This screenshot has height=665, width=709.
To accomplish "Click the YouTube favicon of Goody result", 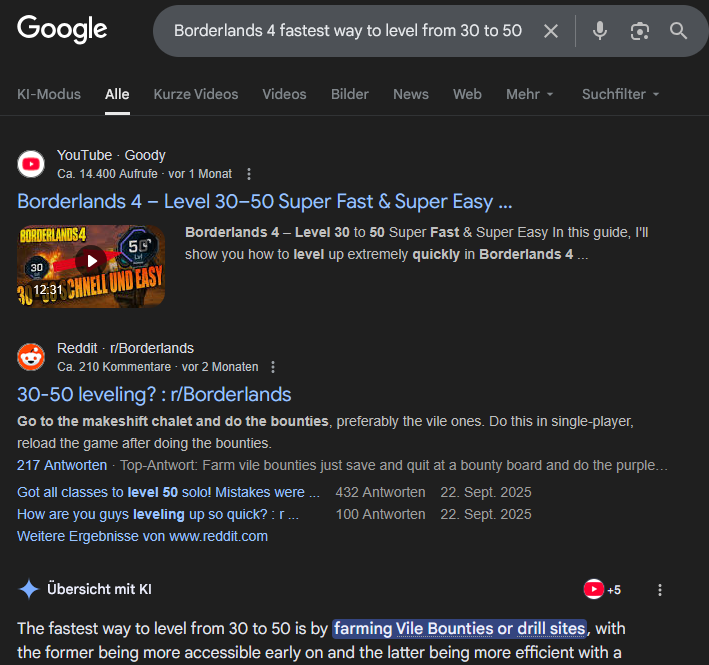I will coord(31,164).
